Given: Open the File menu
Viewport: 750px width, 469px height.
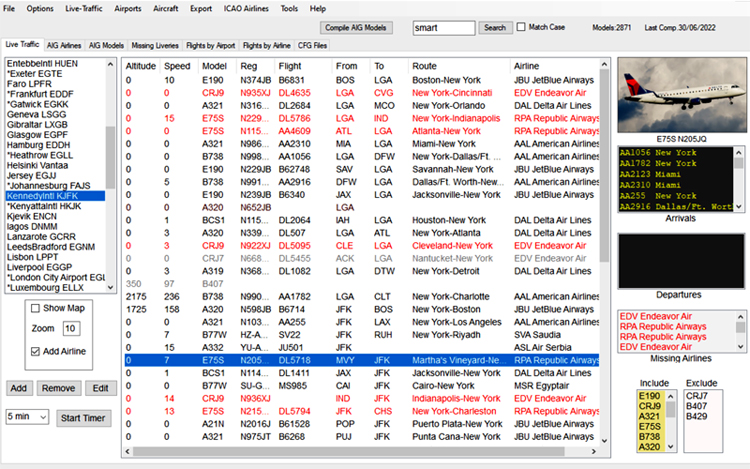Looking at the screenshot, I should (x=9, y=9).
